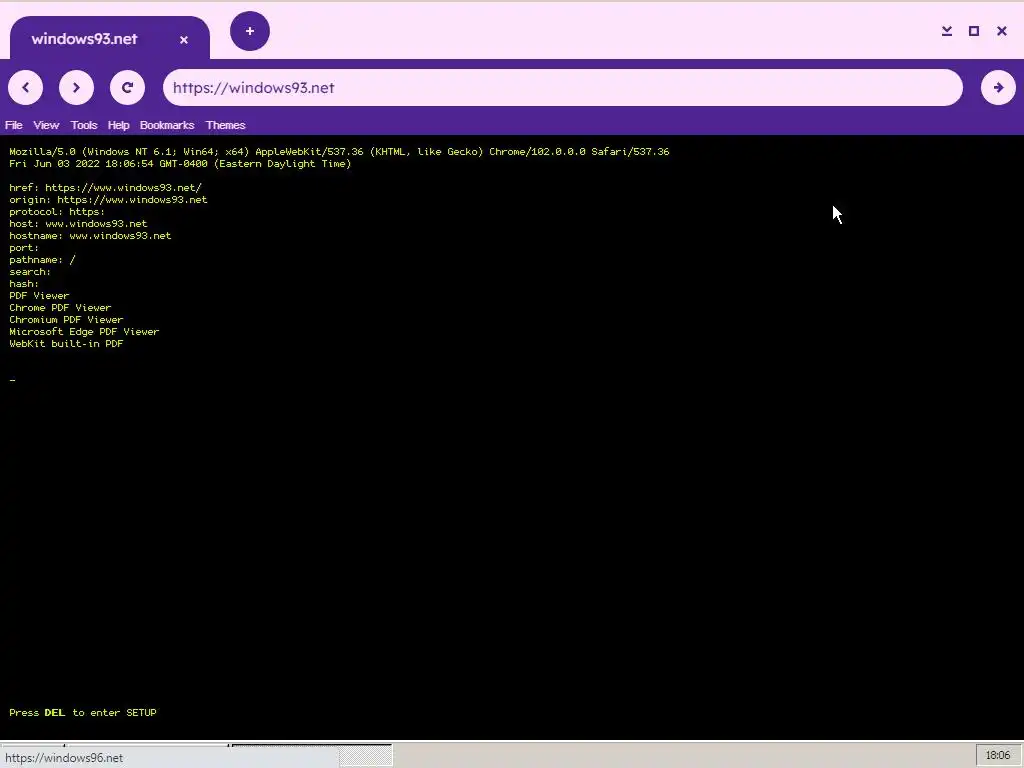
Task: Click the origin: https://www.windows93.net line
Action: click(108, 200)
